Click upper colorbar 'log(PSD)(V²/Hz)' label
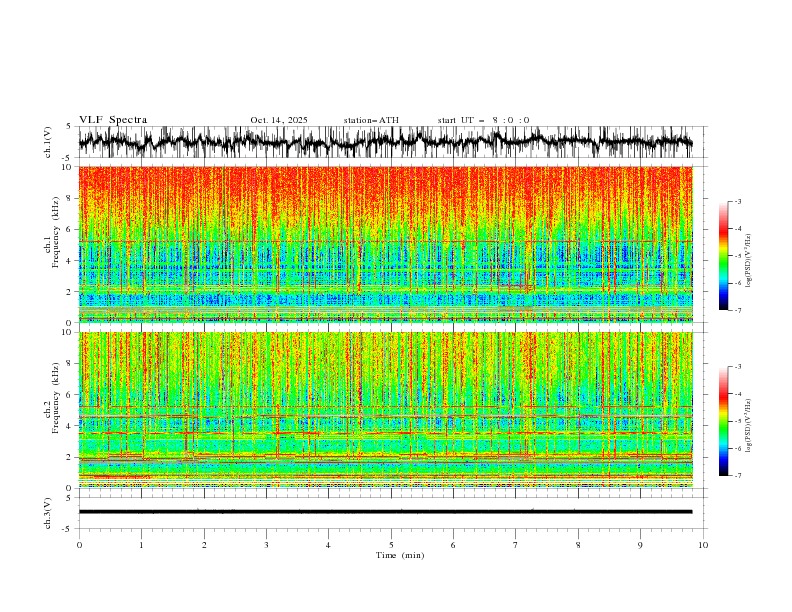Viewport: 792px width, 612px height. (x=749, y=261)
